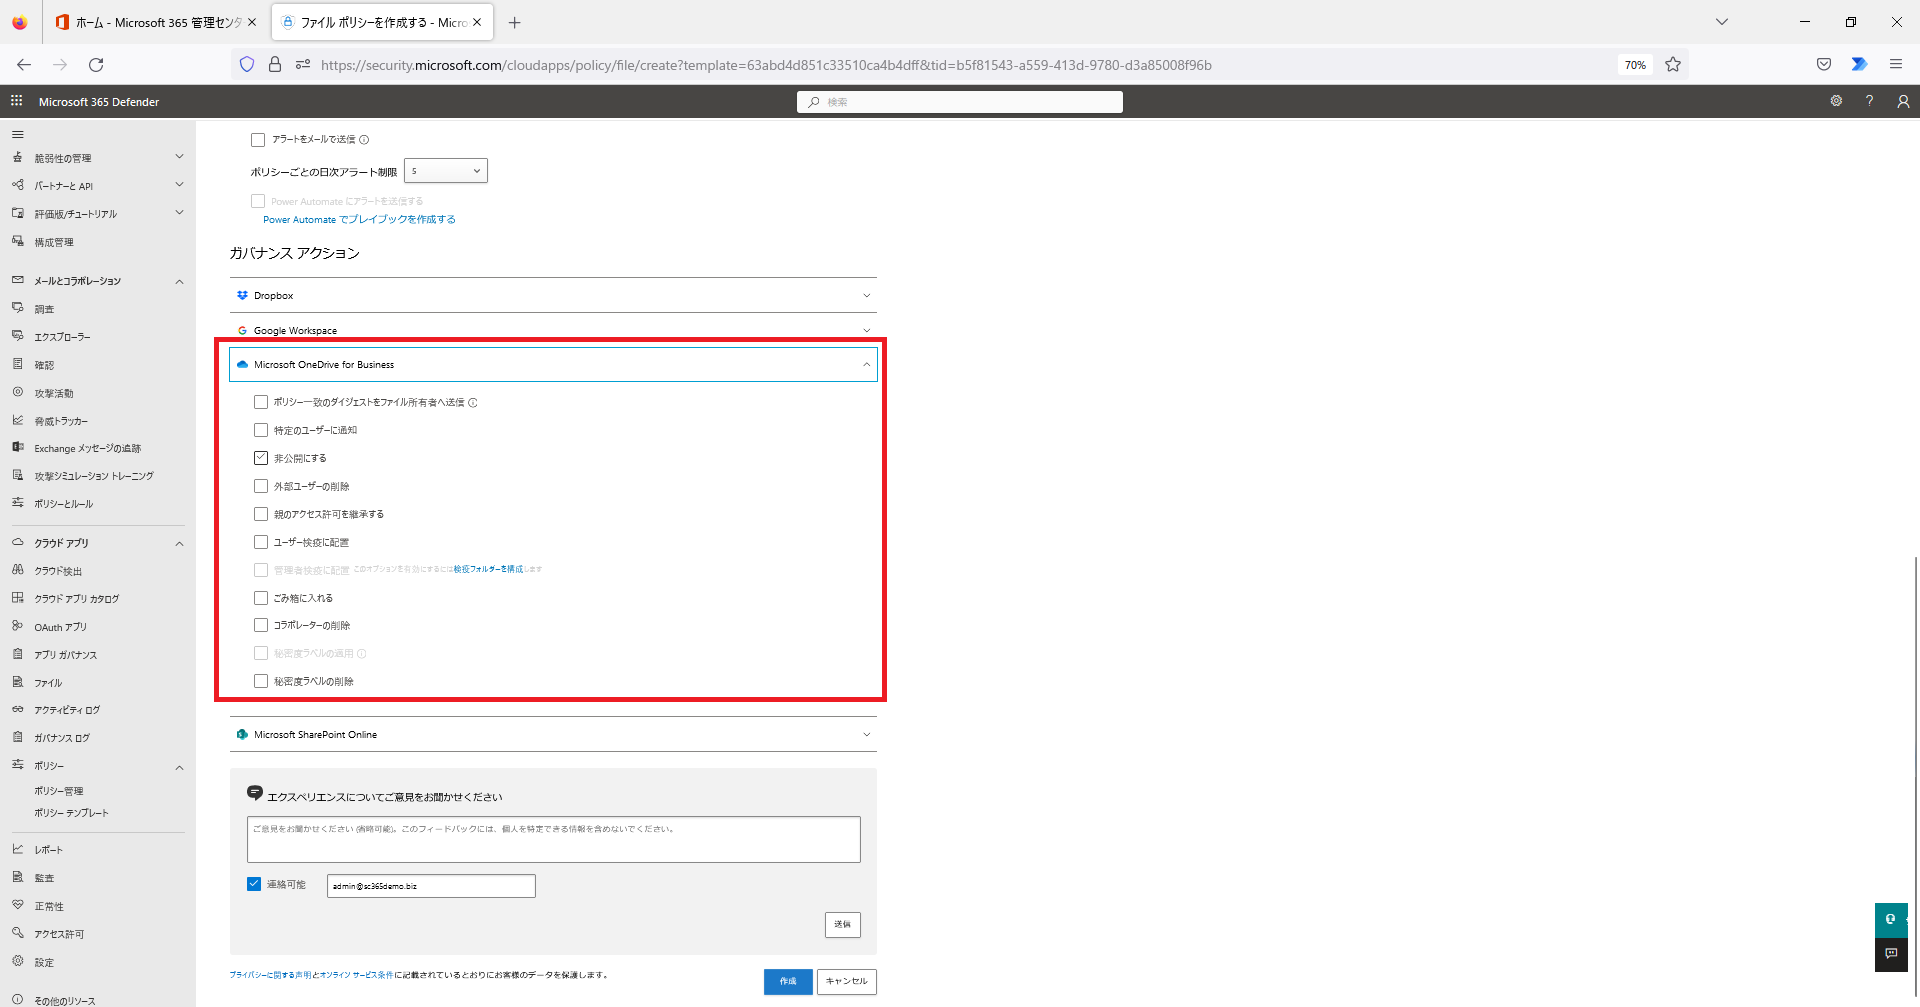Image resolution: width=1920 pixels, height=1007 pixels.
Task: Click the info icon next to アラートをメールで送信
Action: [364, 140]
